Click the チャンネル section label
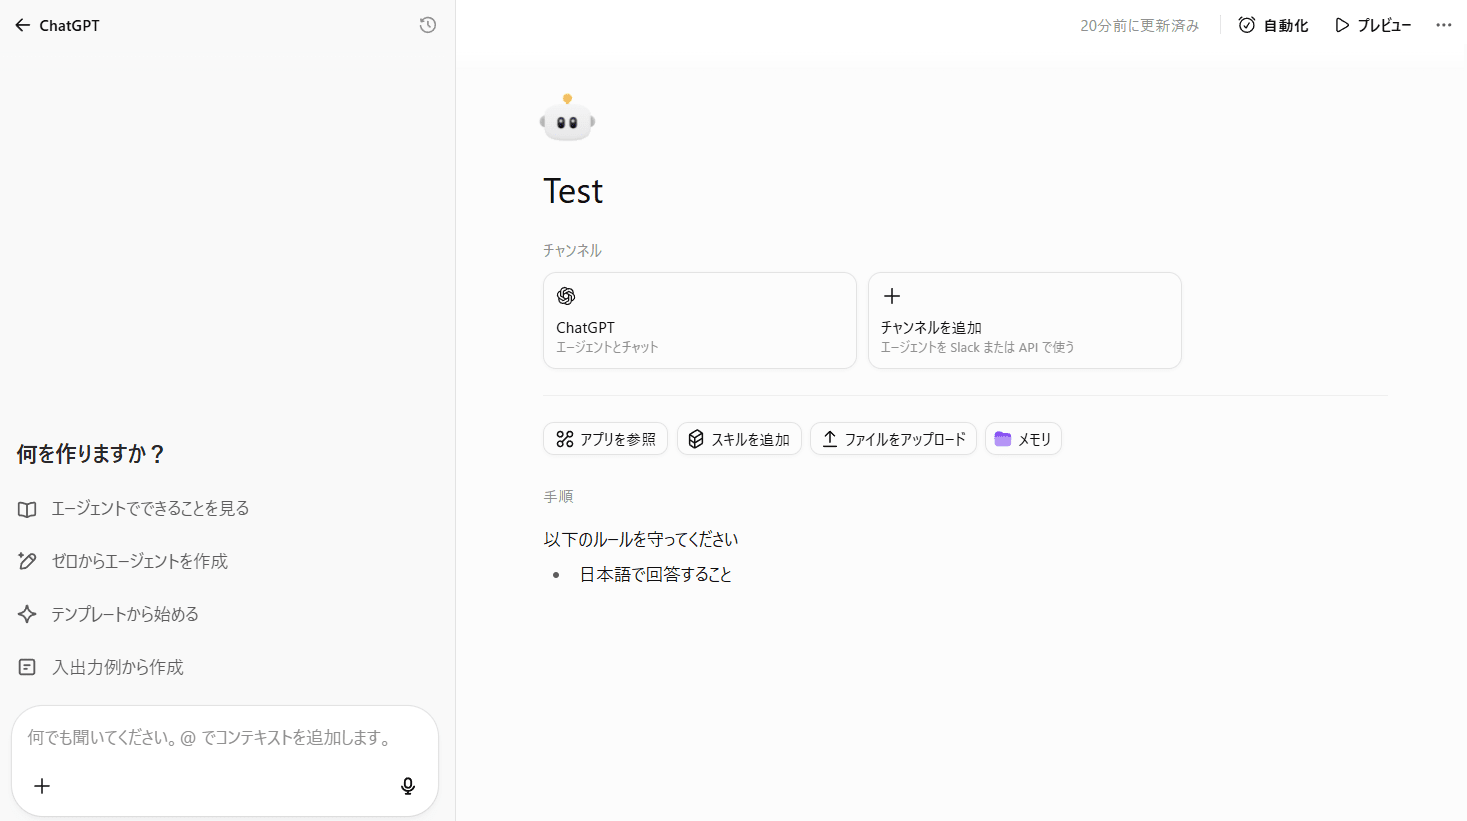 tap(572, 250)
